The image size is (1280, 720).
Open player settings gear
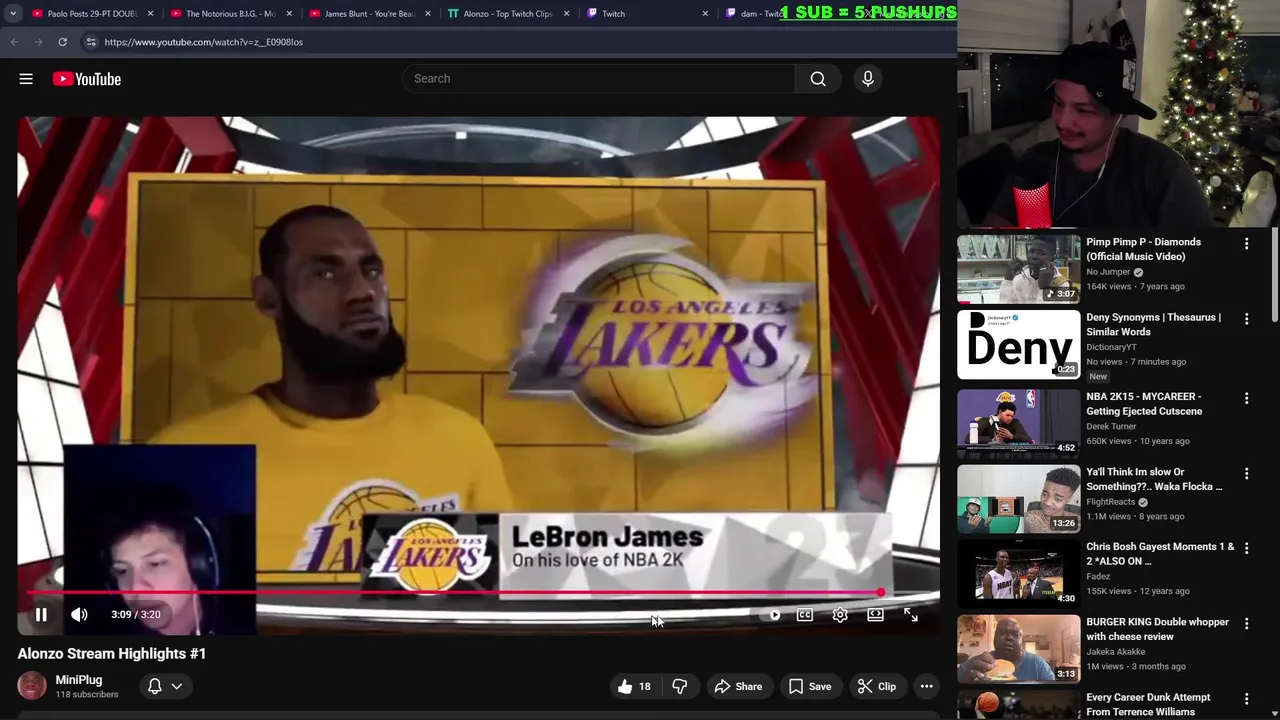pos(840,615)
